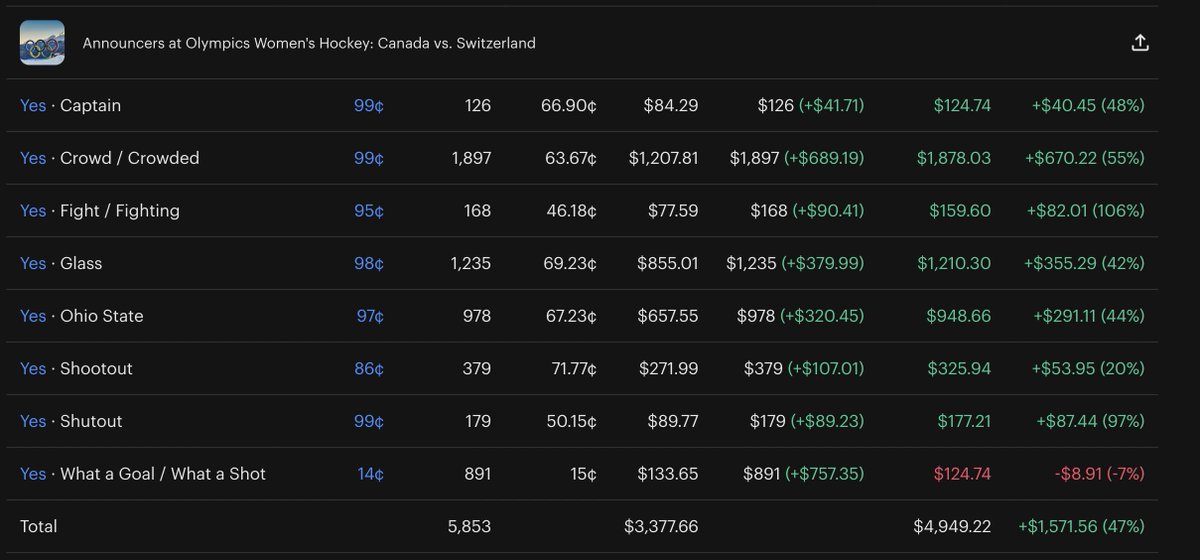Viewport: 1200px width, 560px height.
Task: Open the Announcers at Olympics Women's Hockey title
Action: point(309,43)
